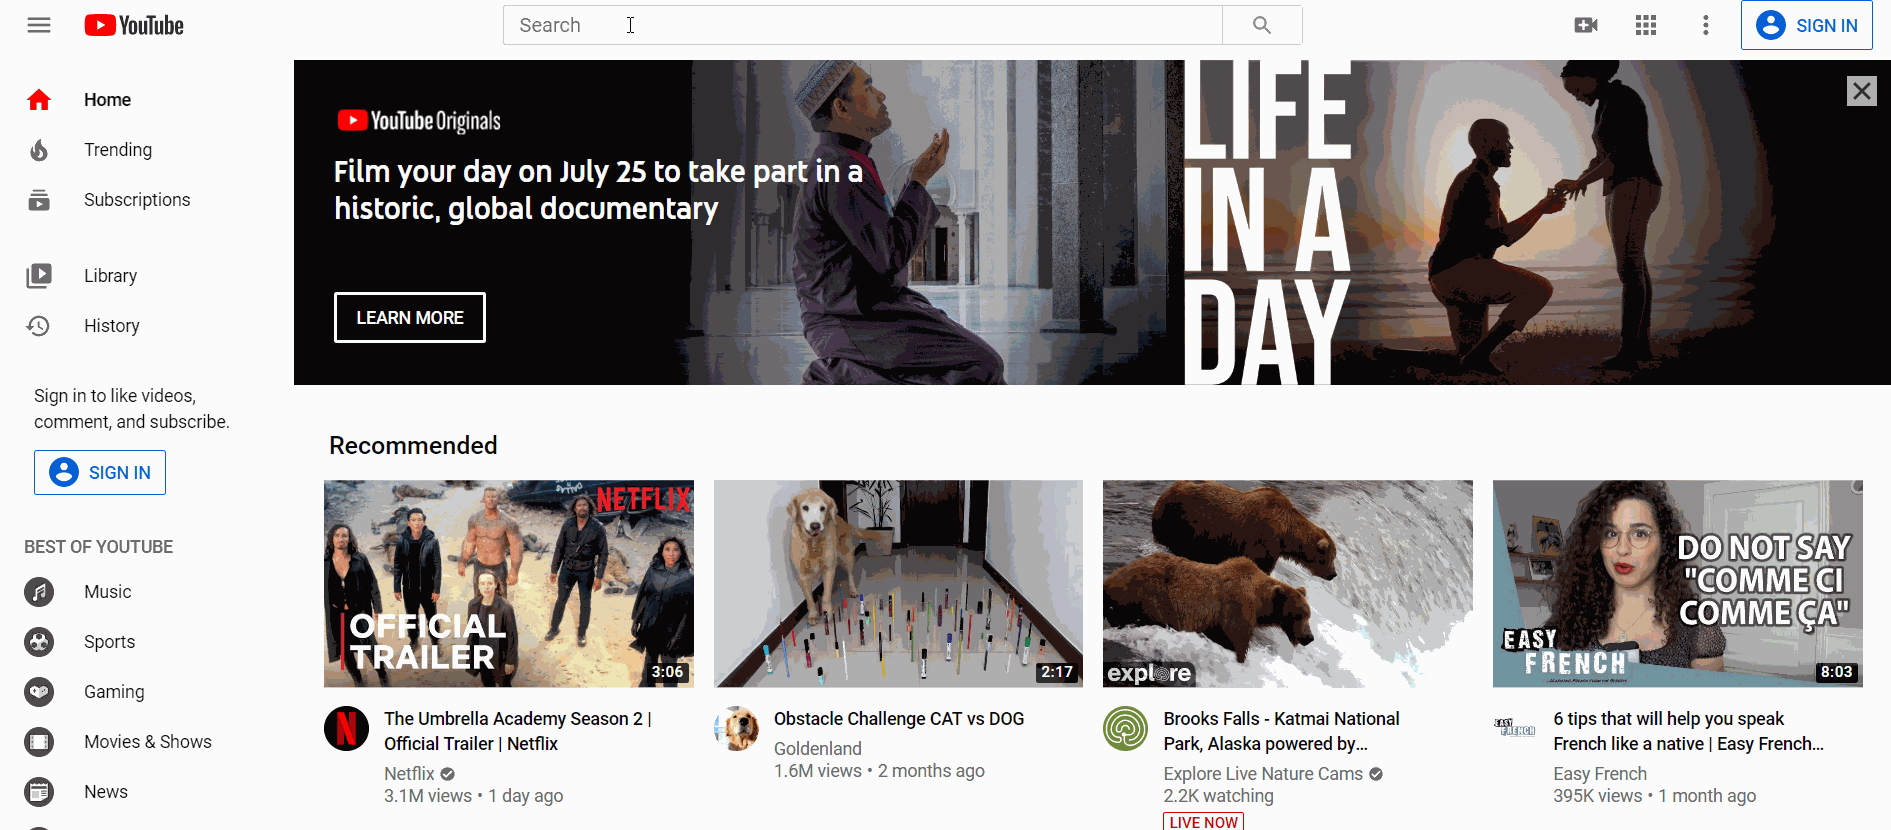Play the Umbrella Academy trailer thumbnail

click(x=509, y=584)
